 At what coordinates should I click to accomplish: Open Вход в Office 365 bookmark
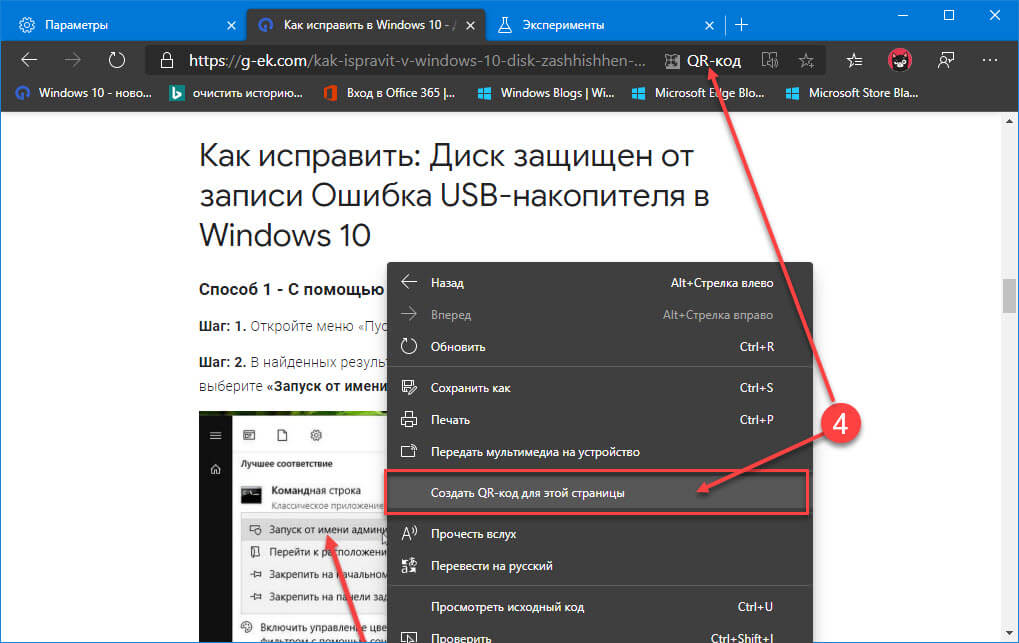389,93
